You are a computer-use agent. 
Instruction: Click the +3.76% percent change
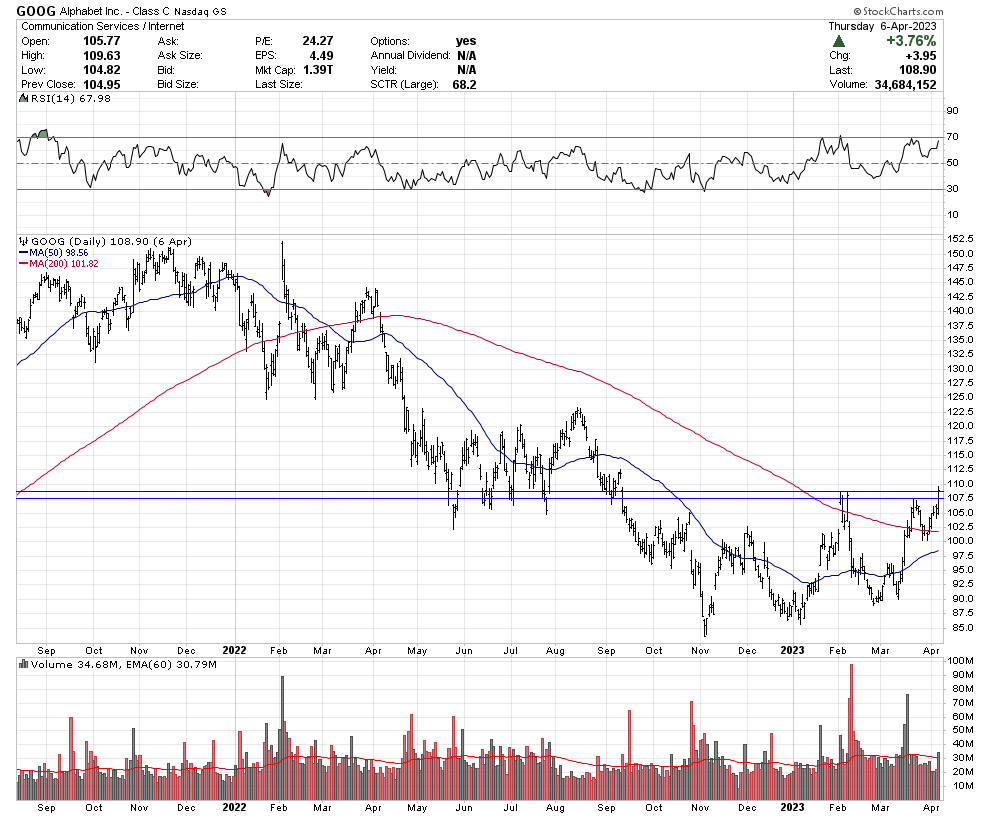click(x=911, y=41)
